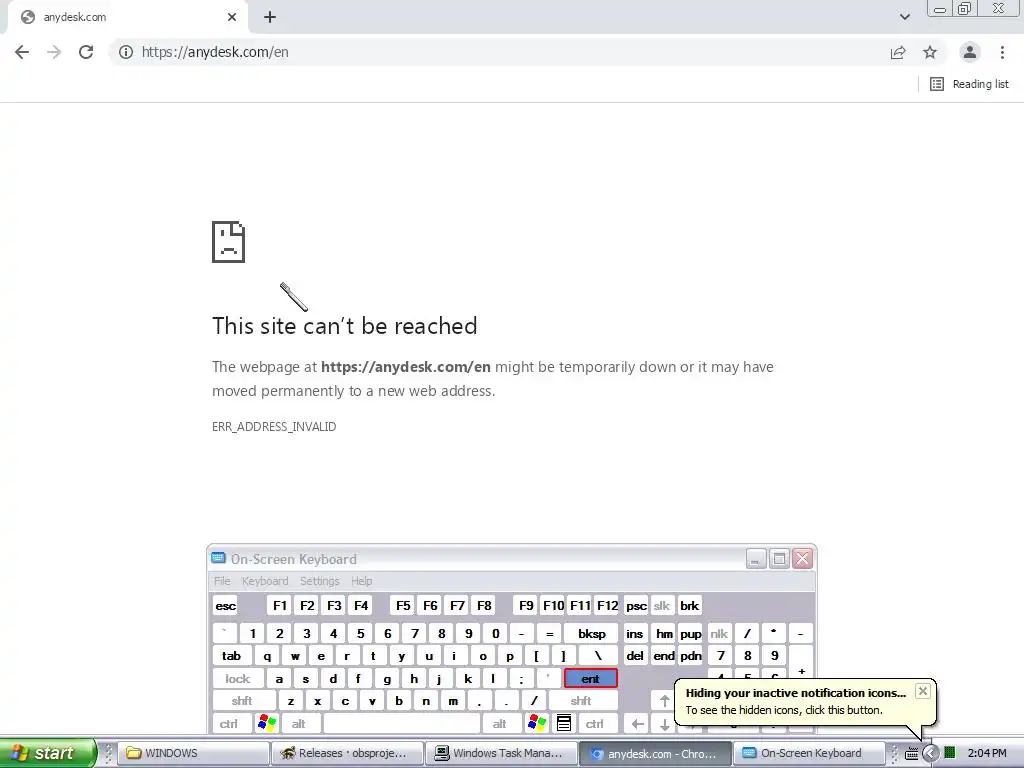Click the ent key on On-Screen Keyboard

coord(590,679)
